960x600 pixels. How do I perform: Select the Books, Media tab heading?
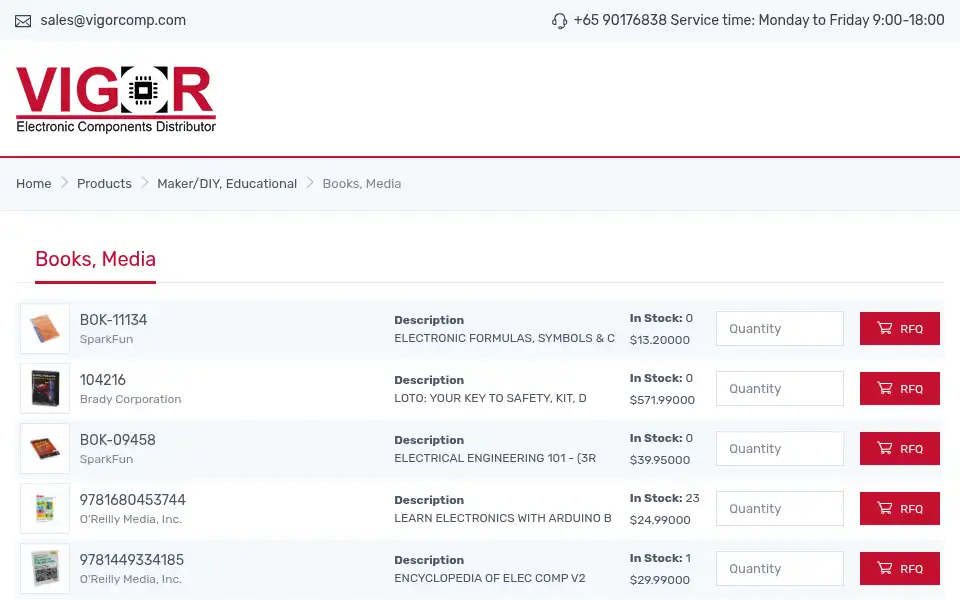pos(96,259)
